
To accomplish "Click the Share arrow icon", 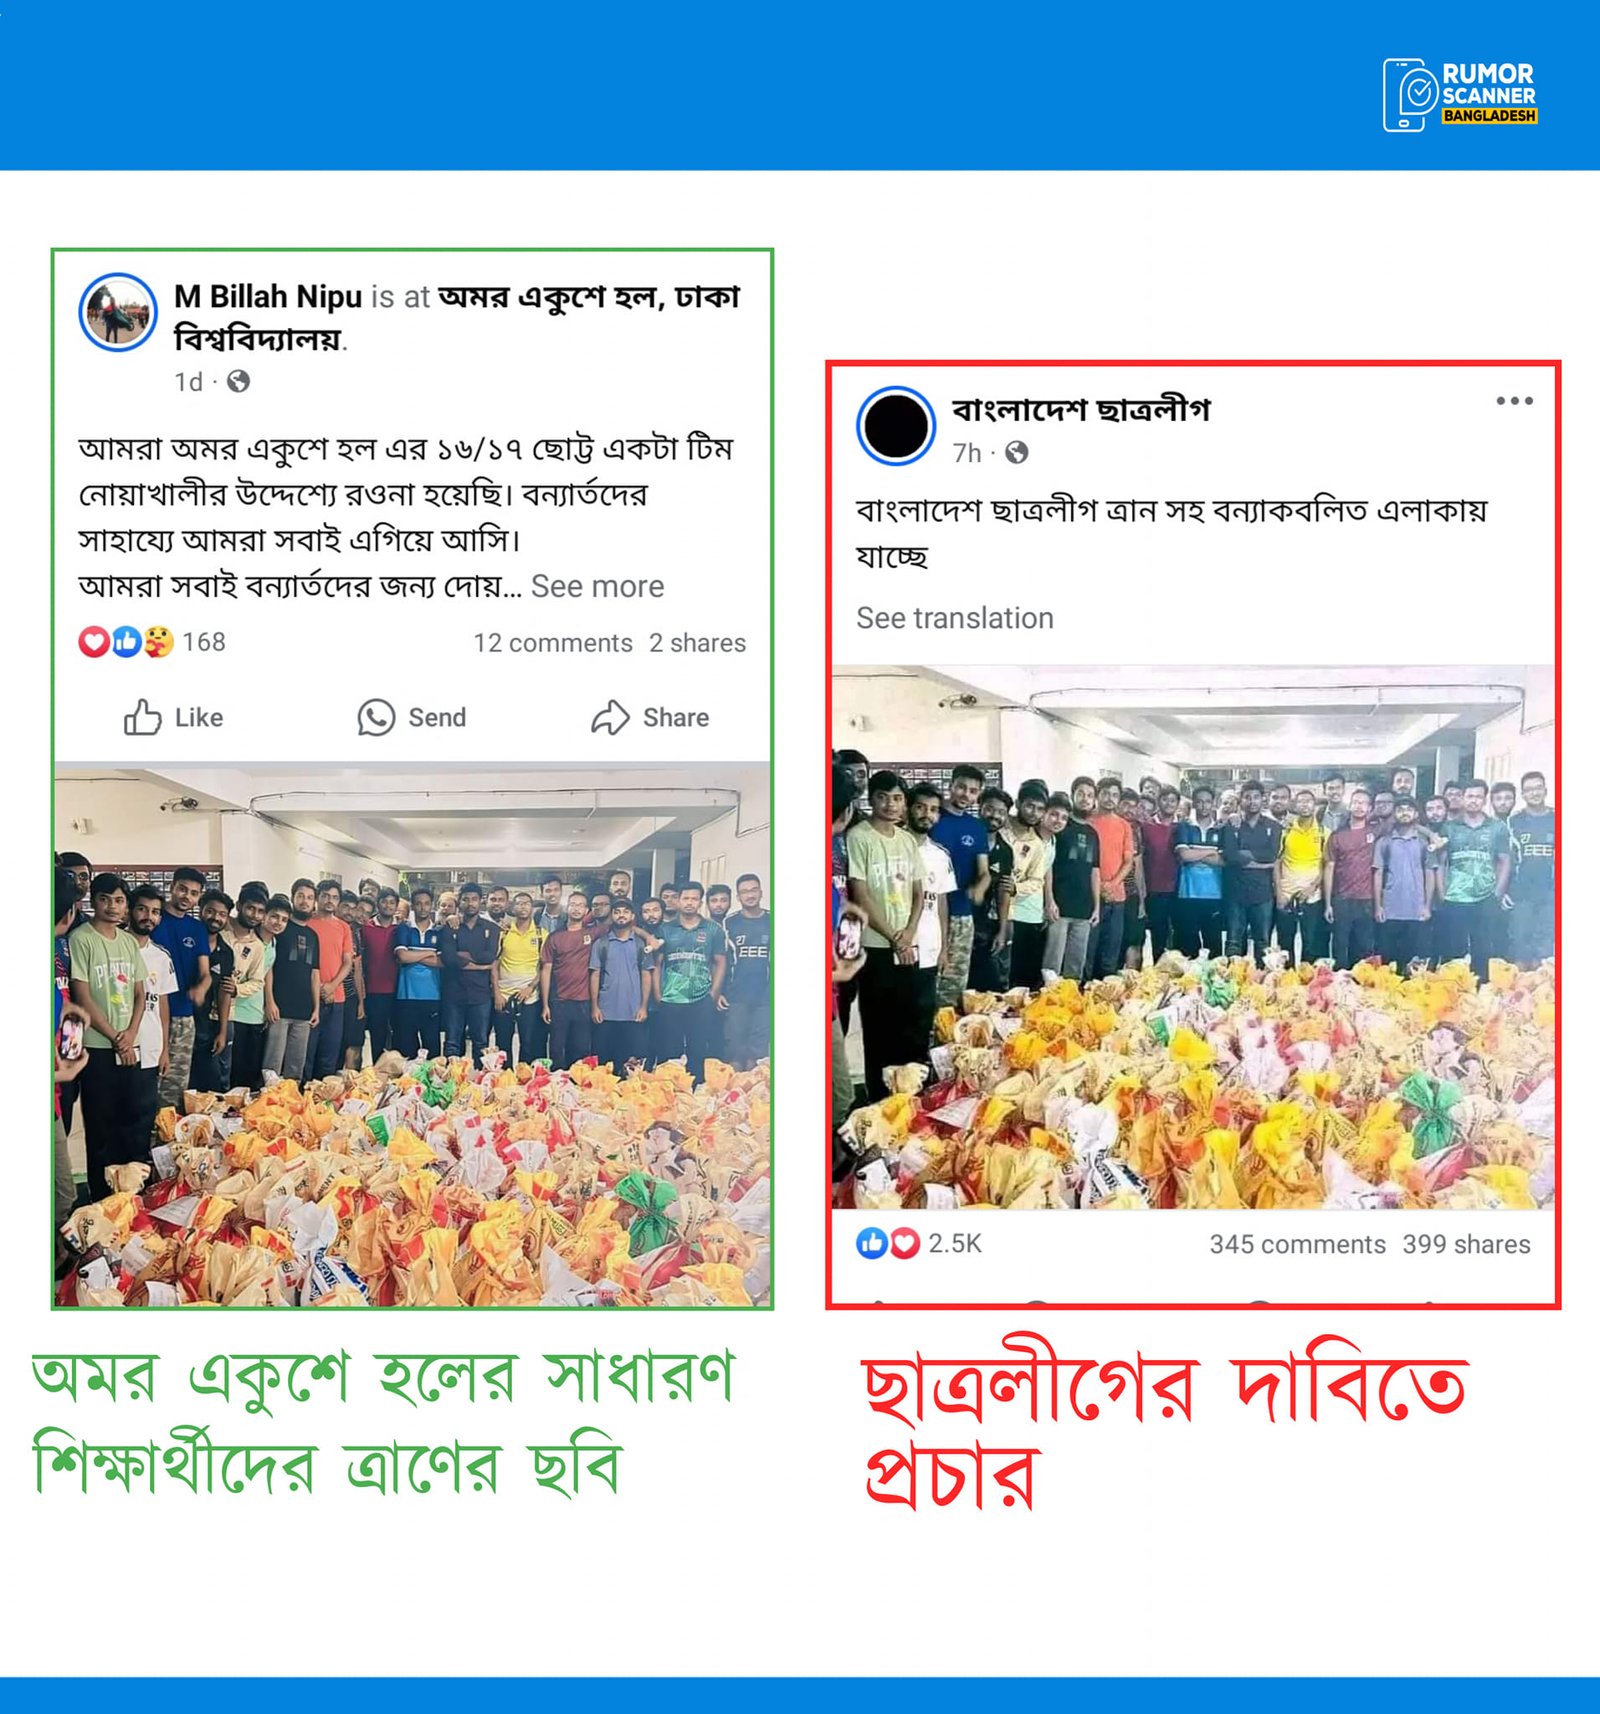I will (610, 717).
